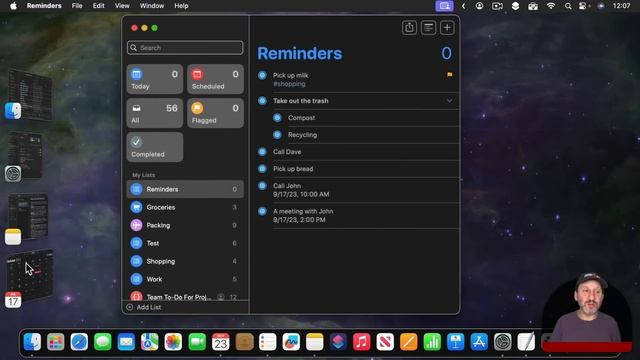Select the Shopping list
Viewport: 640px width, 360px height.
point(185,261)
